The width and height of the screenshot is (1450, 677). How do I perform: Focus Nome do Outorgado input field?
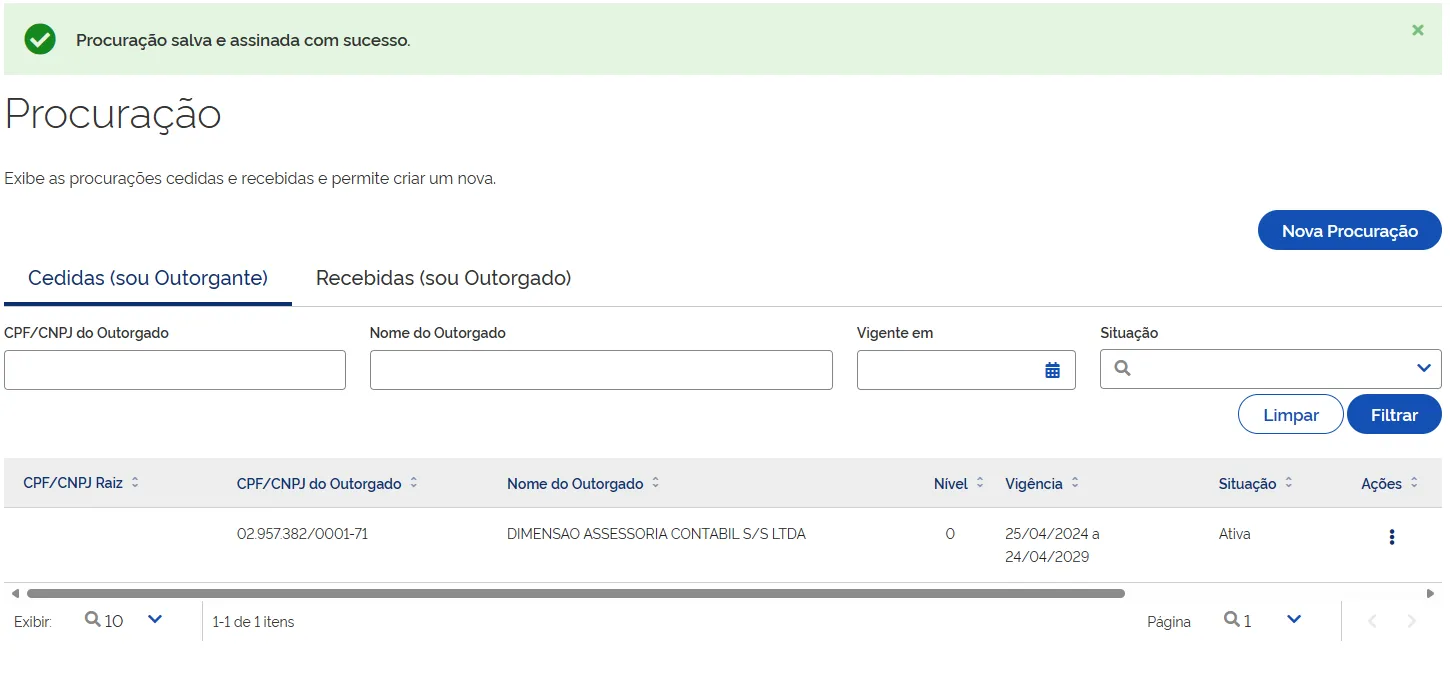601,370
